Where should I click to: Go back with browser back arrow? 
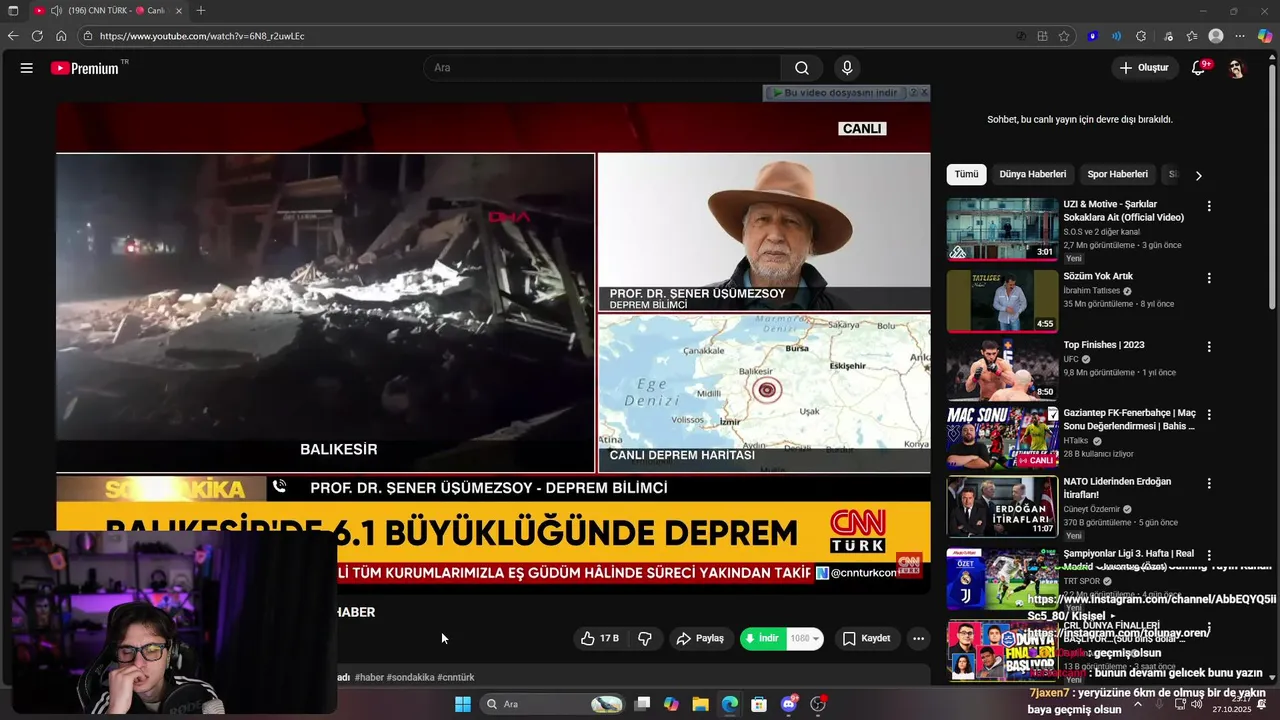(x=13, y=36)
